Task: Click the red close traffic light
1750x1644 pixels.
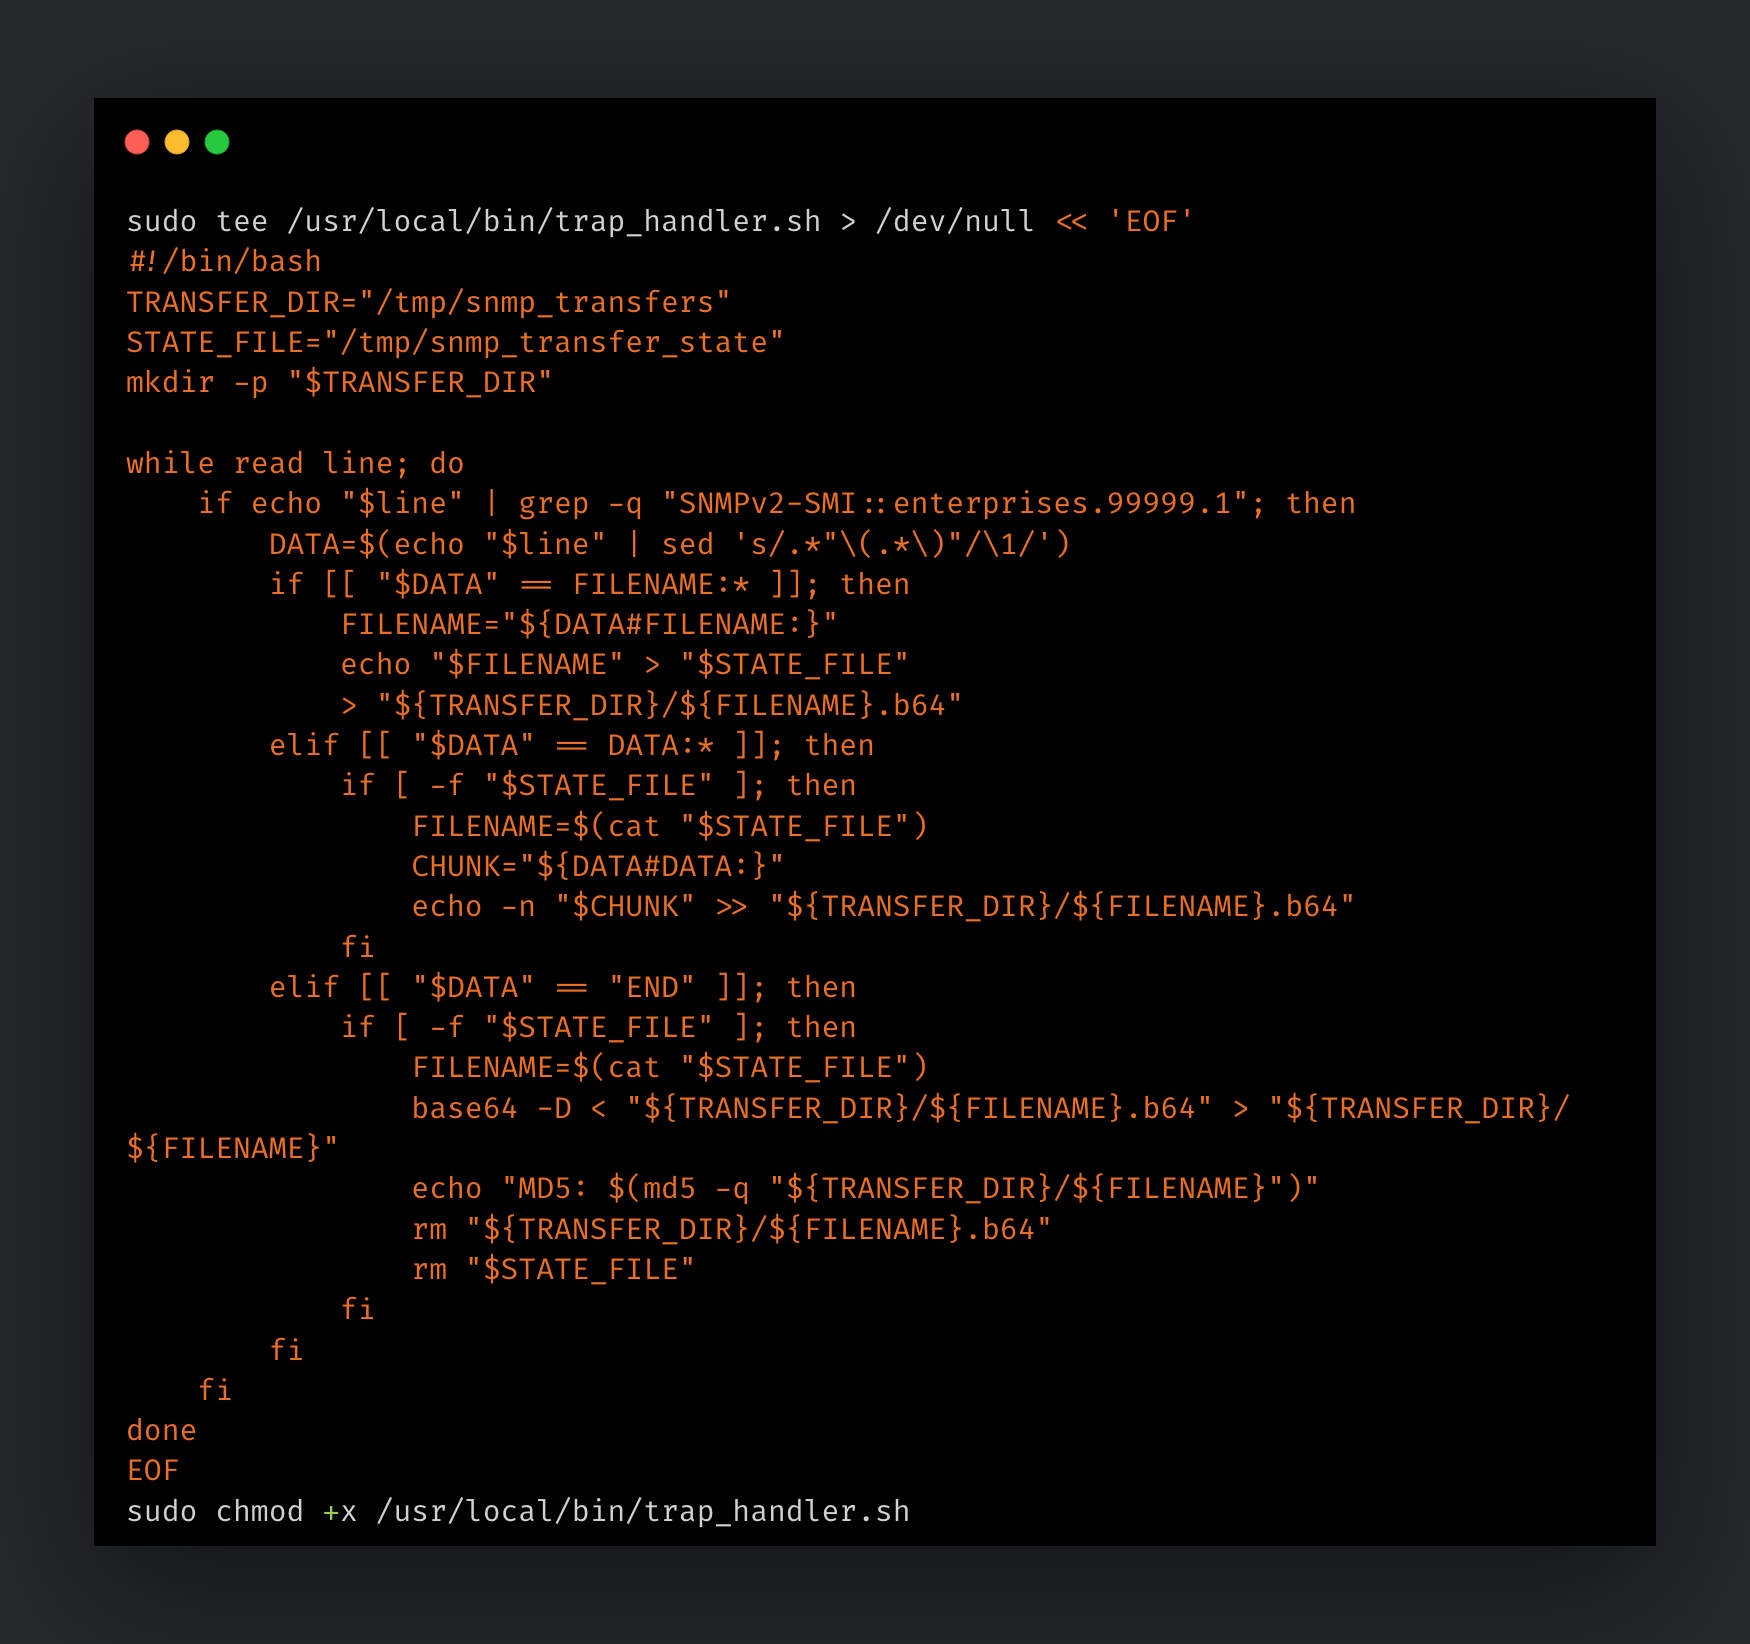Action: coord(137,142)
